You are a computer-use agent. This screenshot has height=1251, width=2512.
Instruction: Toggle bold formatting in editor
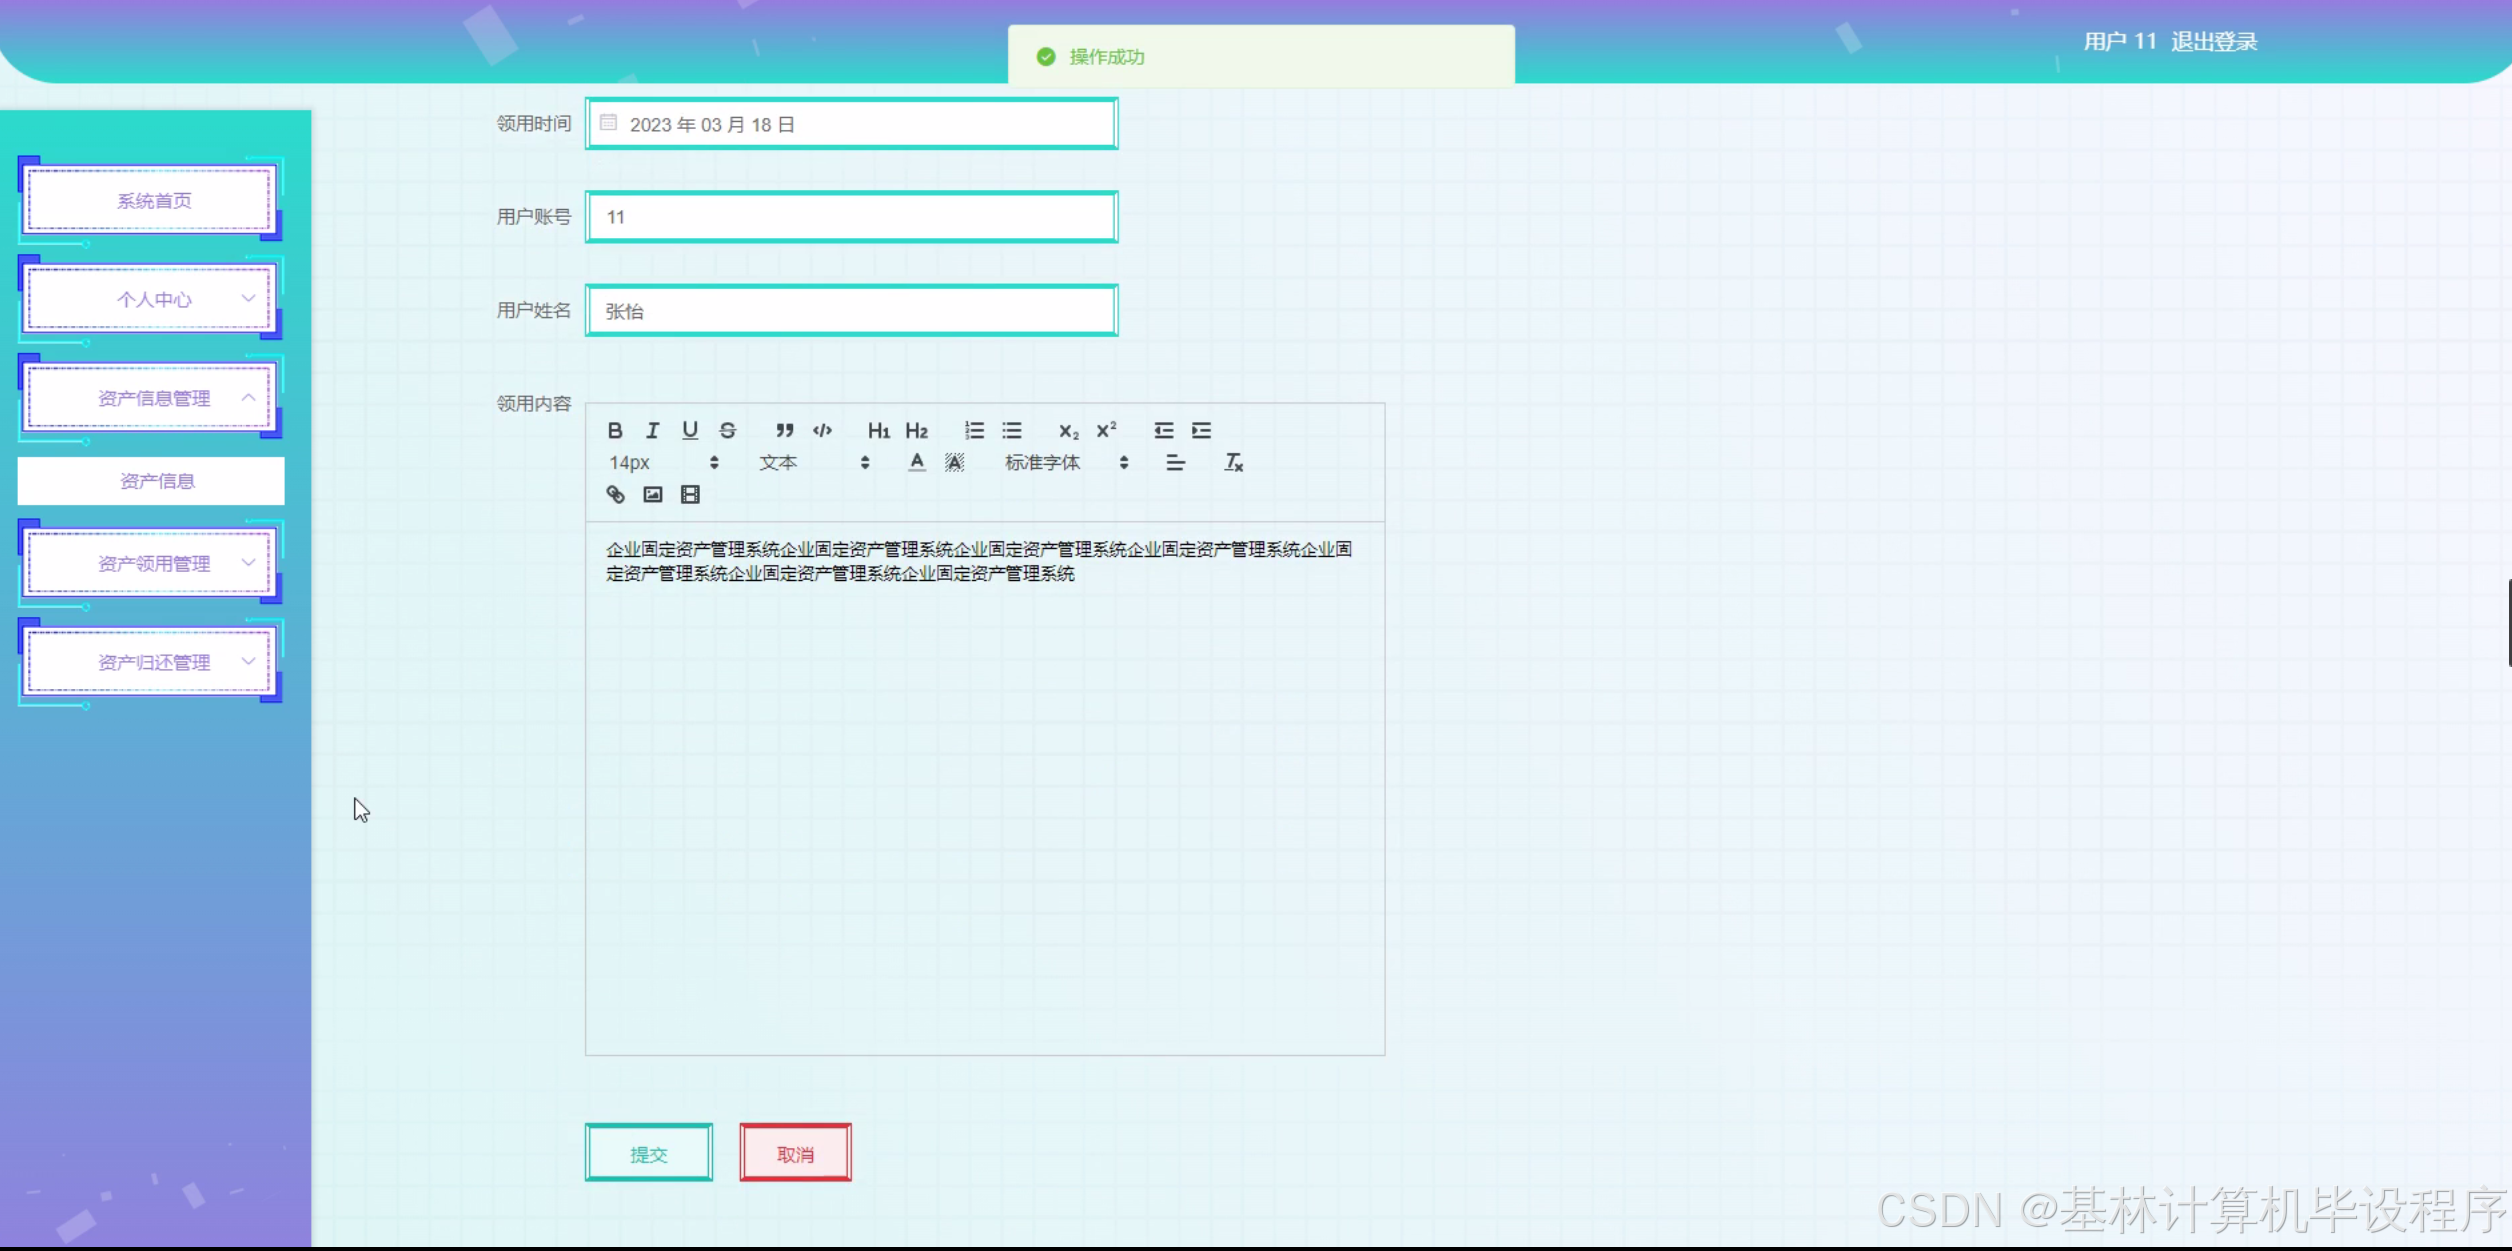(615, 430)
